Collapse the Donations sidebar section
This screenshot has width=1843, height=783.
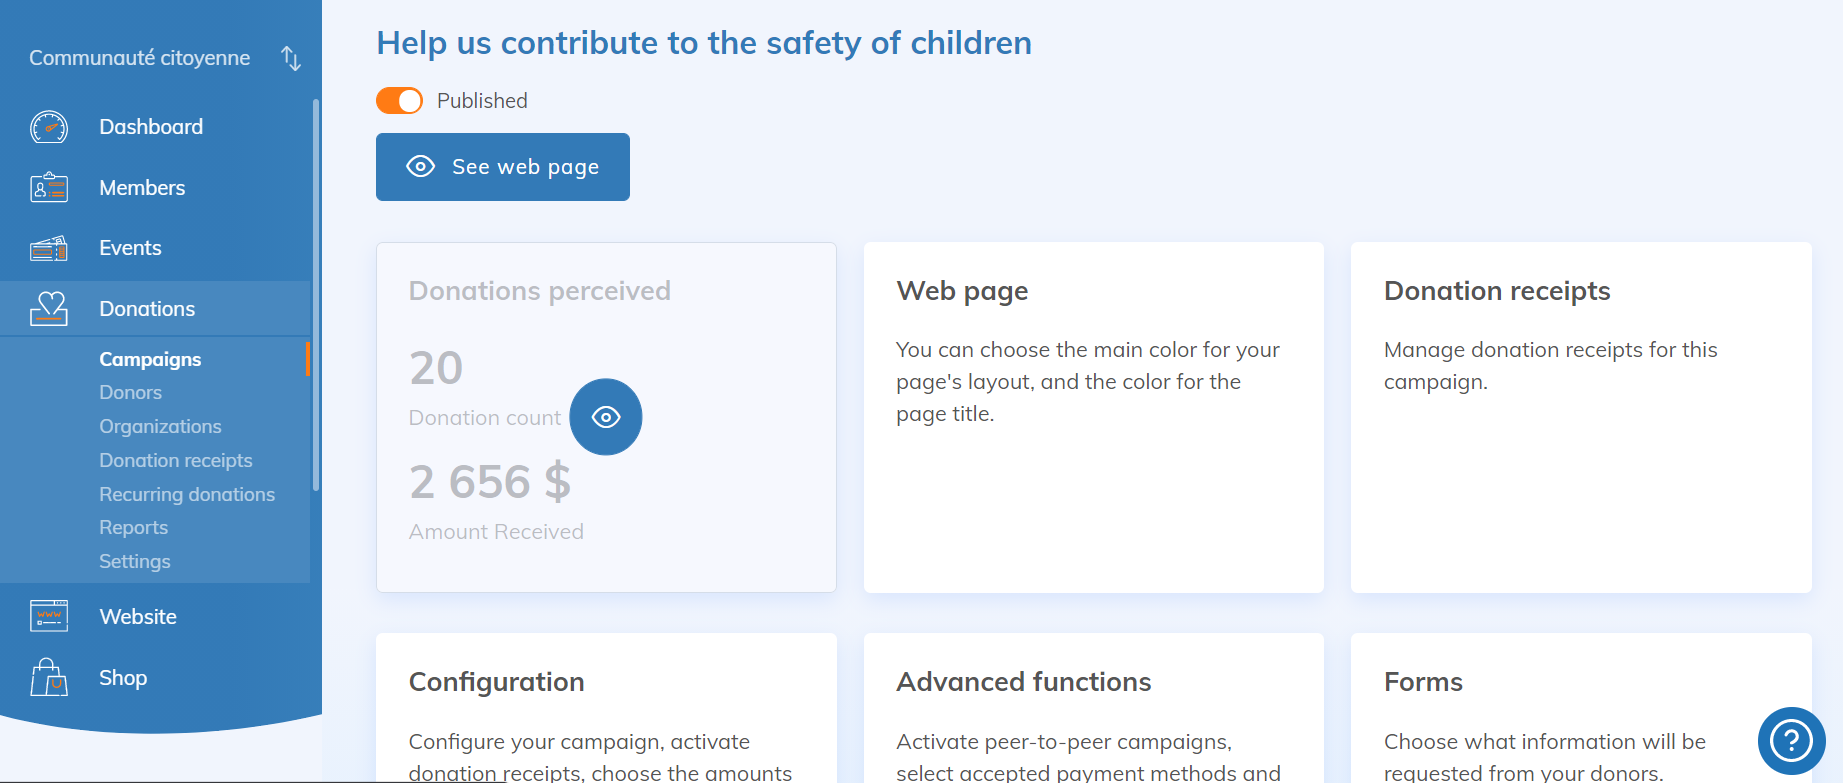click(x=147, y=309)
